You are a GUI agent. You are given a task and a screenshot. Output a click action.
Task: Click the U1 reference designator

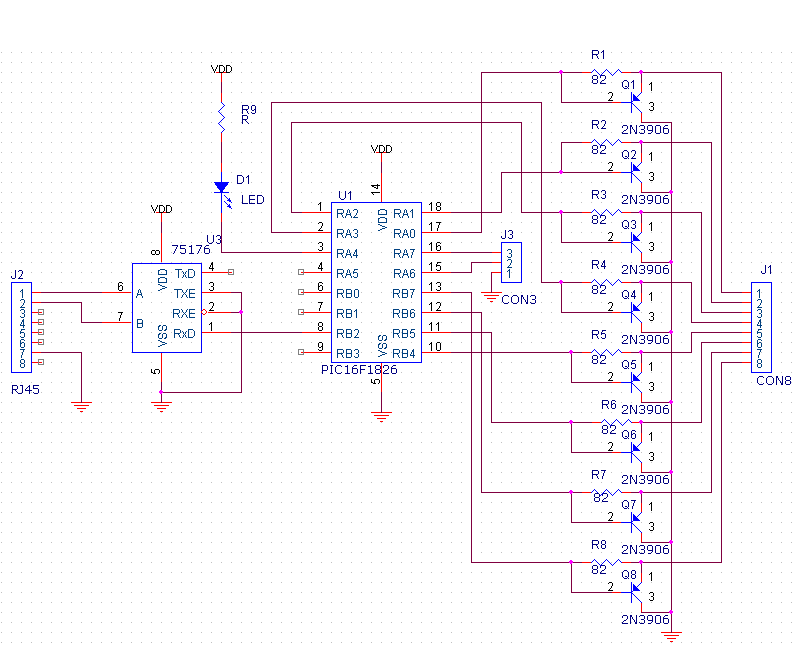(x=345, y=195)
